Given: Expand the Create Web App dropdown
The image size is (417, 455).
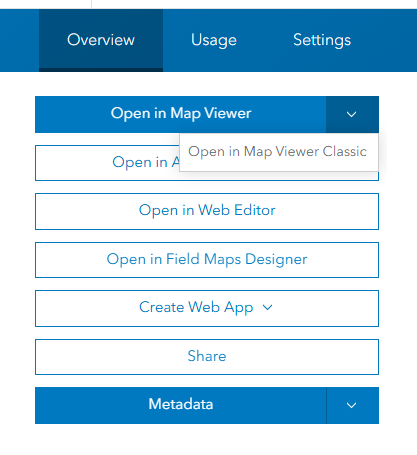Looking at the screenshot, I should tap(207, 308).
